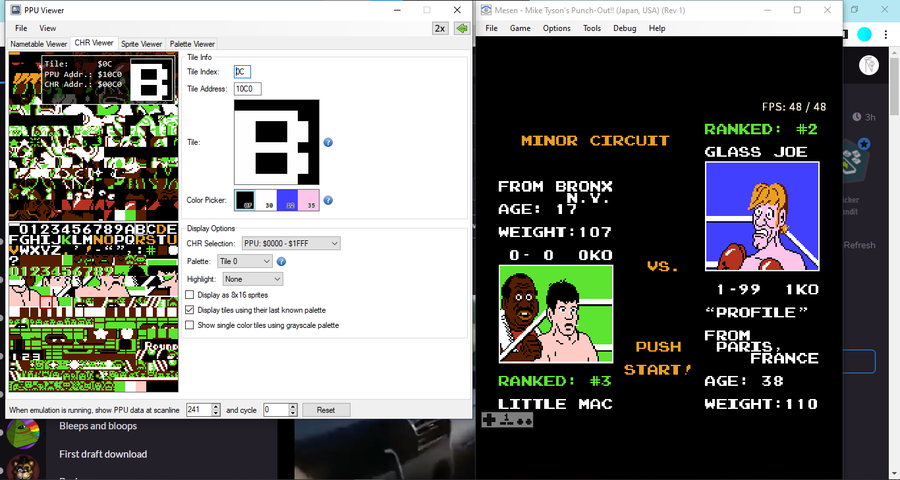
Task: Pick the blue color swatch
Action: [287, 200]
